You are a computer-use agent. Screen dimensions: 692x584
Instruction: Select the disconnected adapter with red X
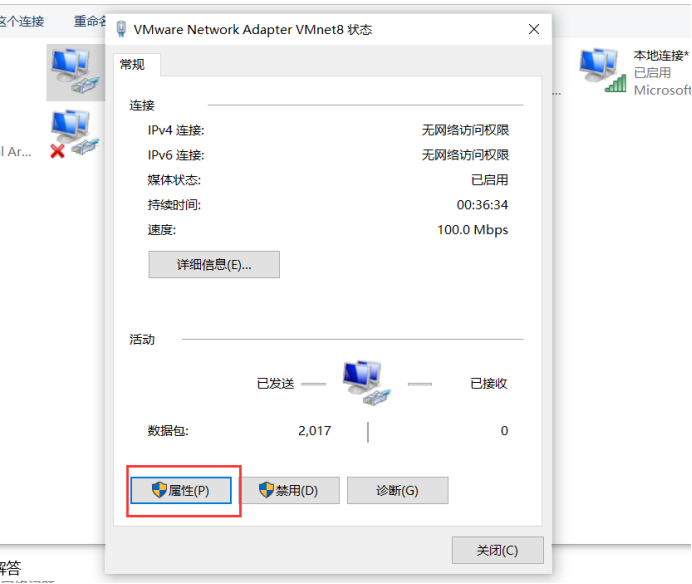[74, 134]
